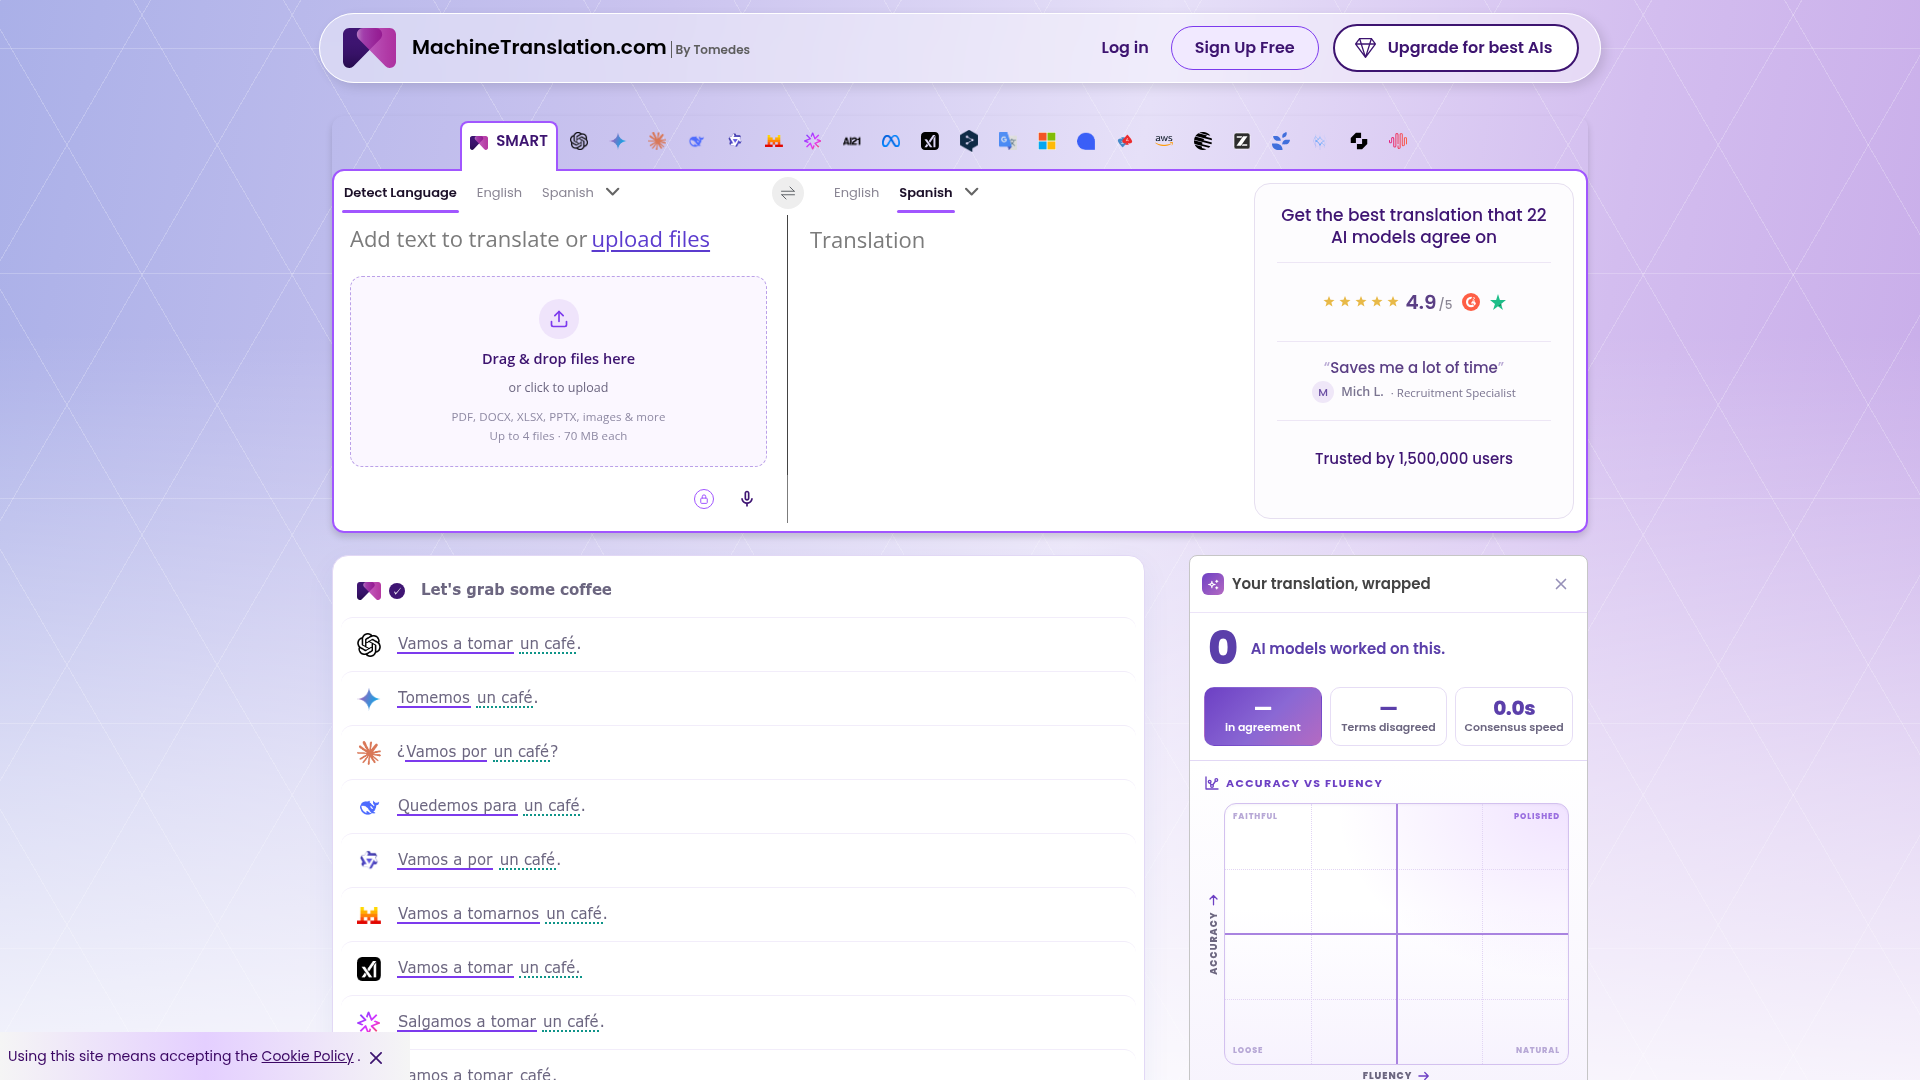Select the xAI engine icon in top row
Viewport: 1920px width, 1080px height.
tap(930, 141)
